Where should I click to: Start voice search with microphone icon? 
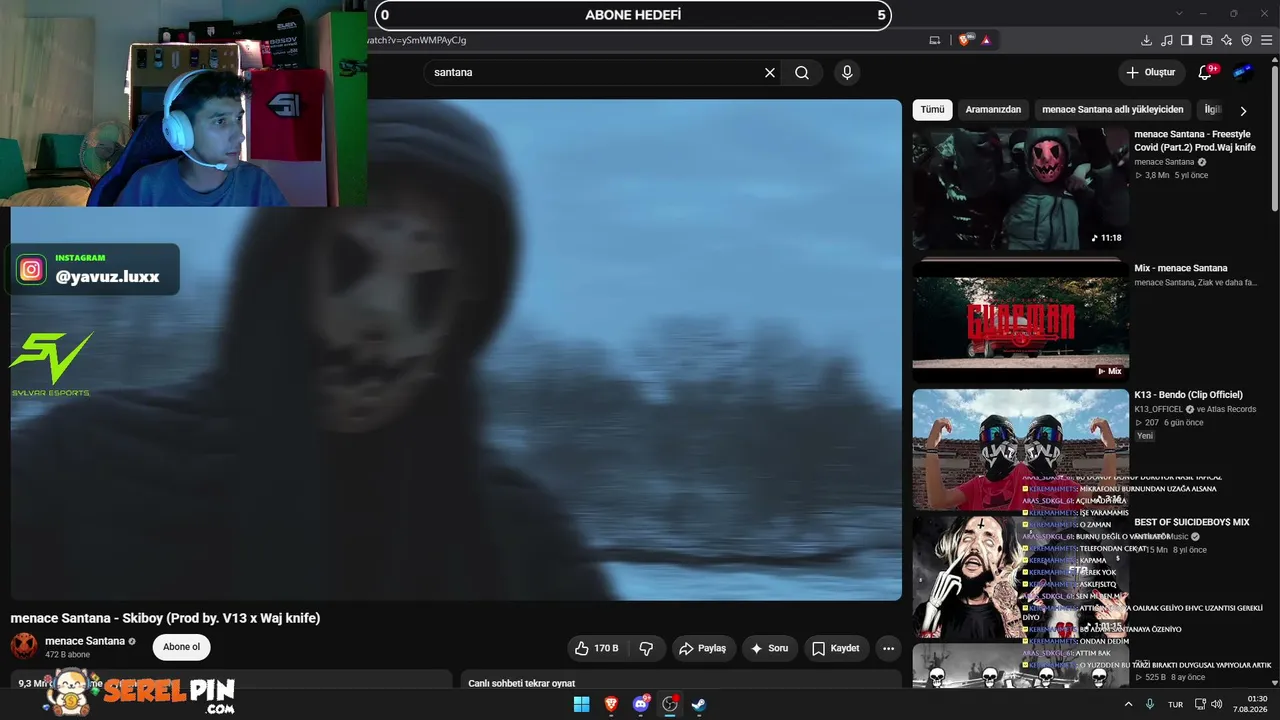pos(847,73)
